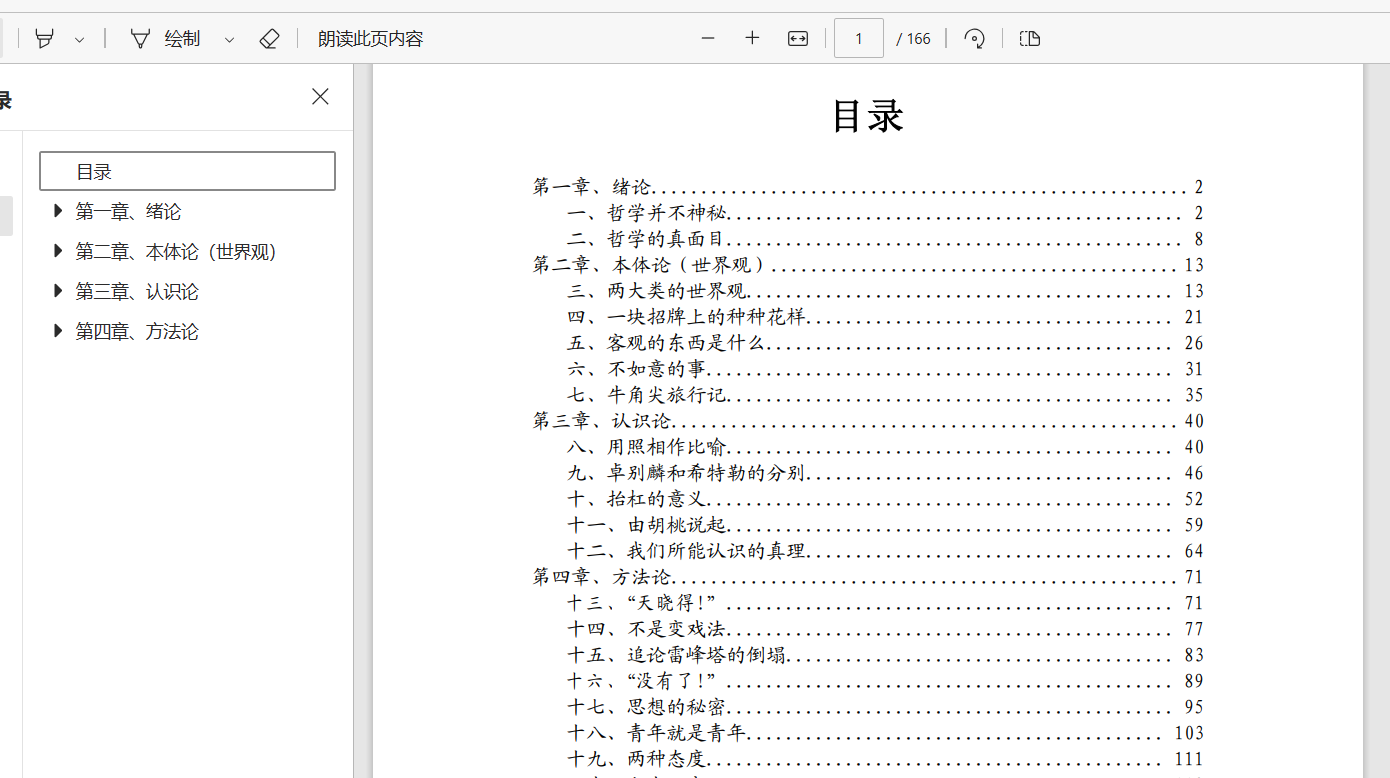Viewport: 1390px width, 778px height.
Task: Select the eraser tool
Action: (269, 39)
